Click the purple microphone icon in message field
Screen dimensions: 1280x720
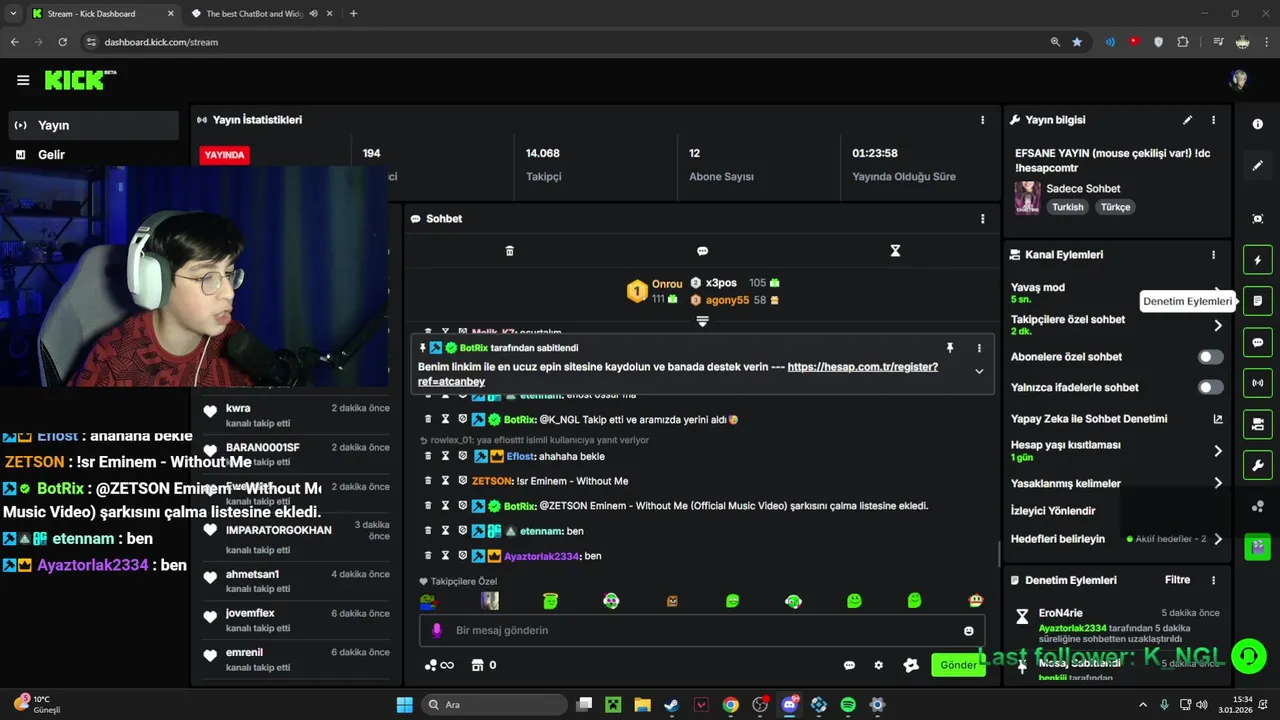point(436,631)
